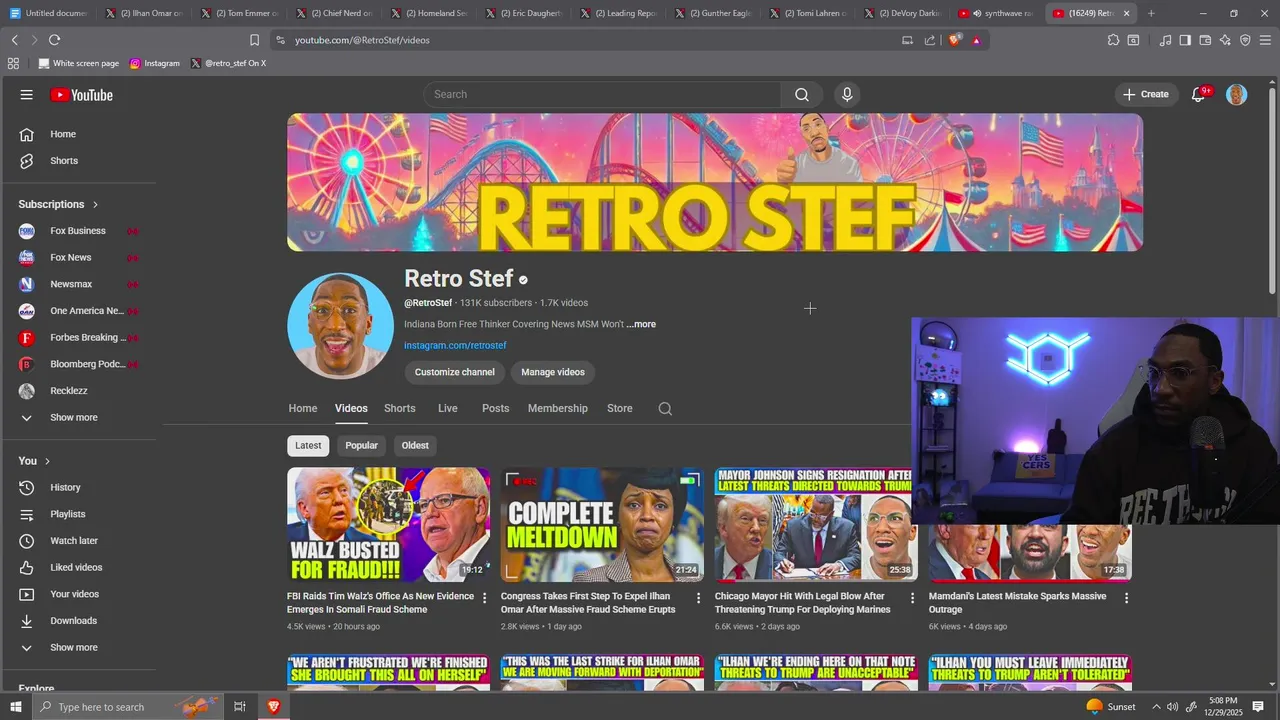Viewport: 1280px width, 720px height.
Task: Open the Brave Rewards triangle icon
Action: coord(976,40)
